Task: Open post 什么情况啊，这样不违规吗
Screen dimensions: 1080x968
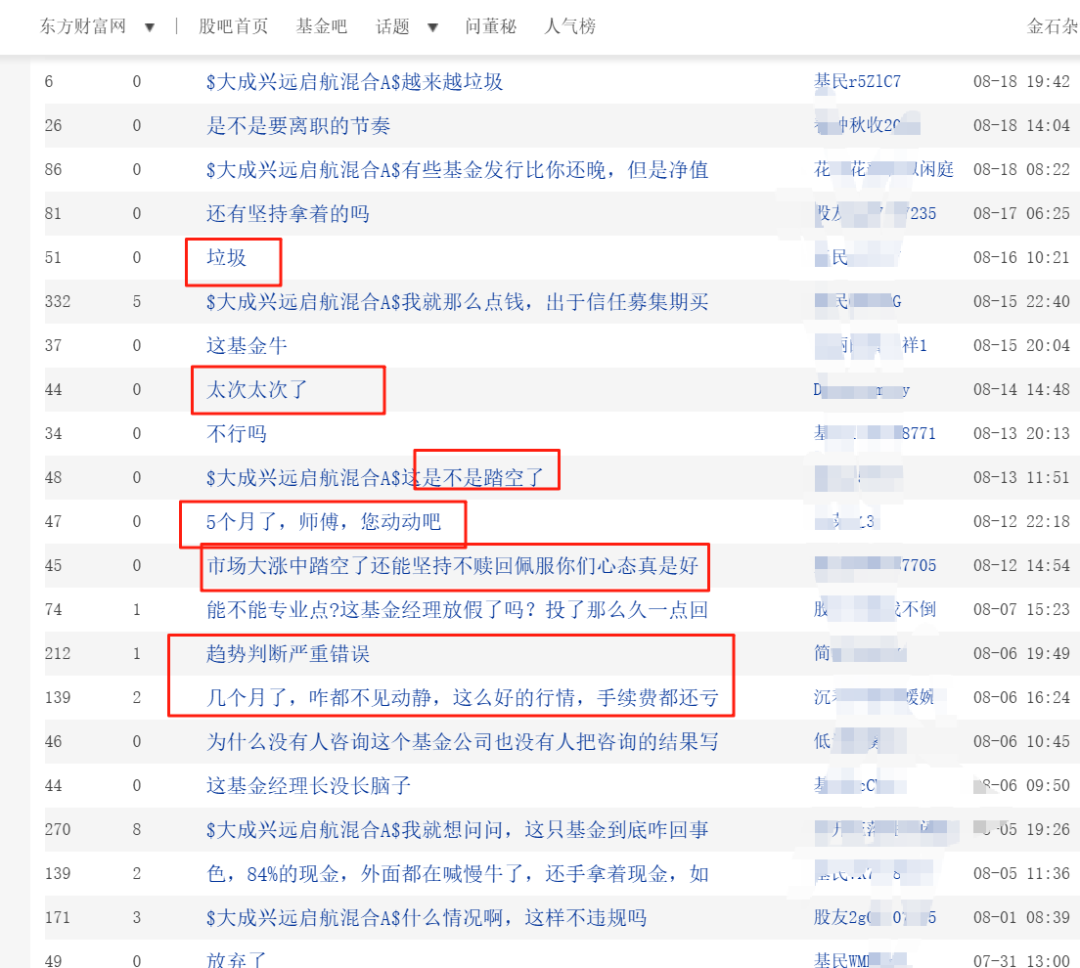Action: (x=426, y=918)
